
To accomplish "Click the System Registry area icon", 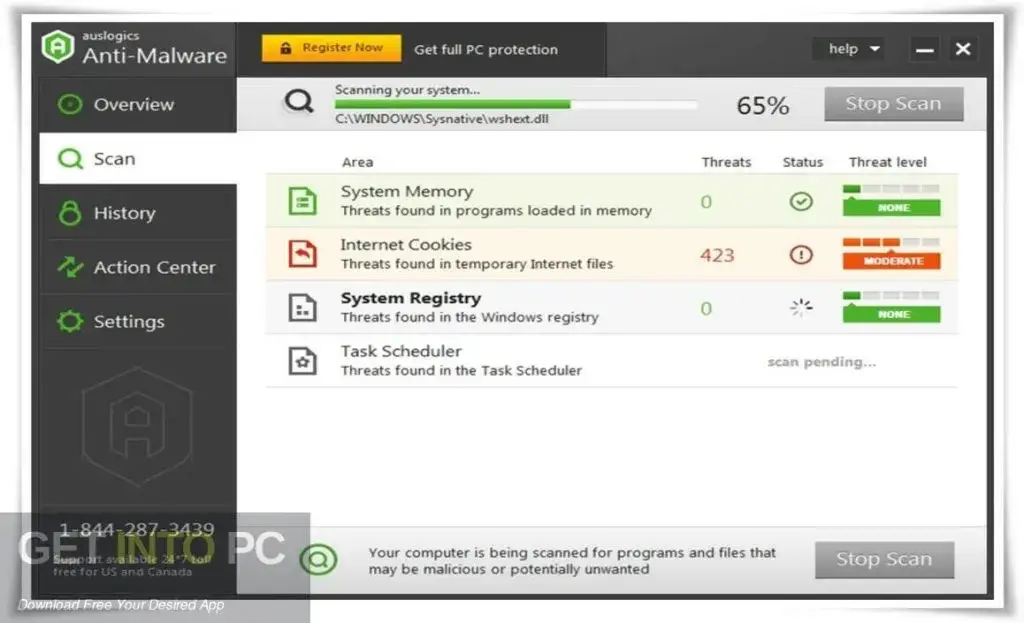I will [x=303, y=308].
